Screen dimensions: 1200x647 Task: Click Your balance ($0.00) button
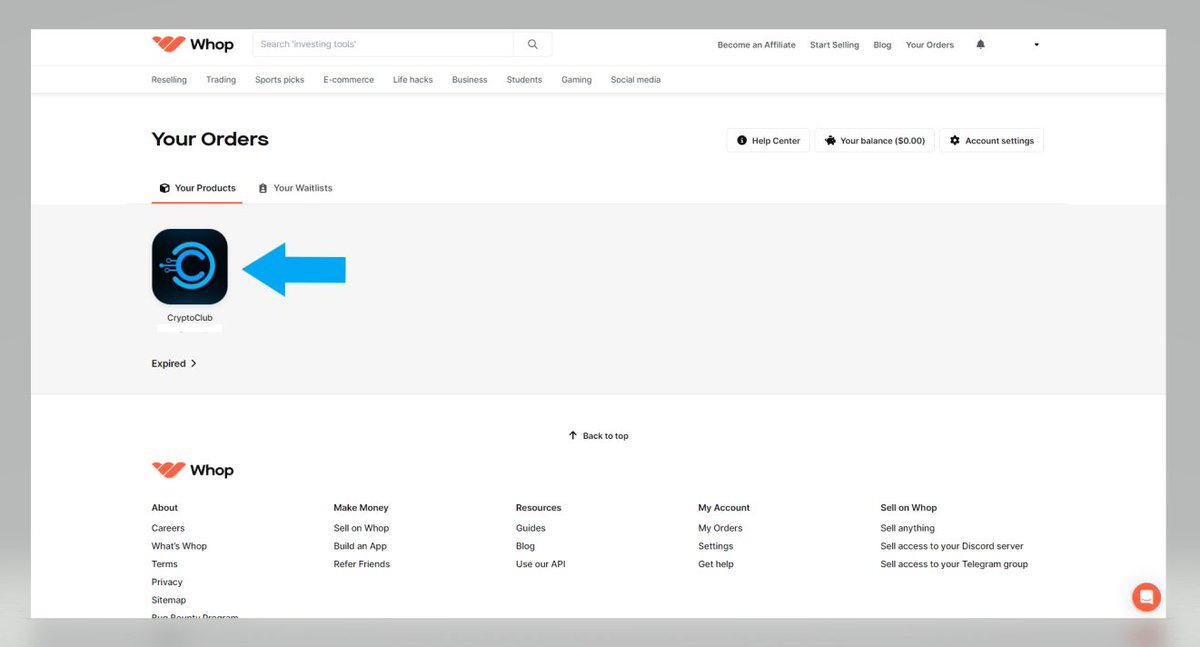875,141
